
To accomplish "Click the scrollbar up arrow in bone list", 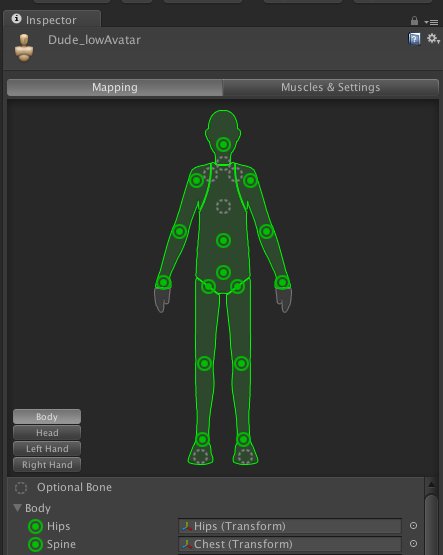I will (431, 484).
